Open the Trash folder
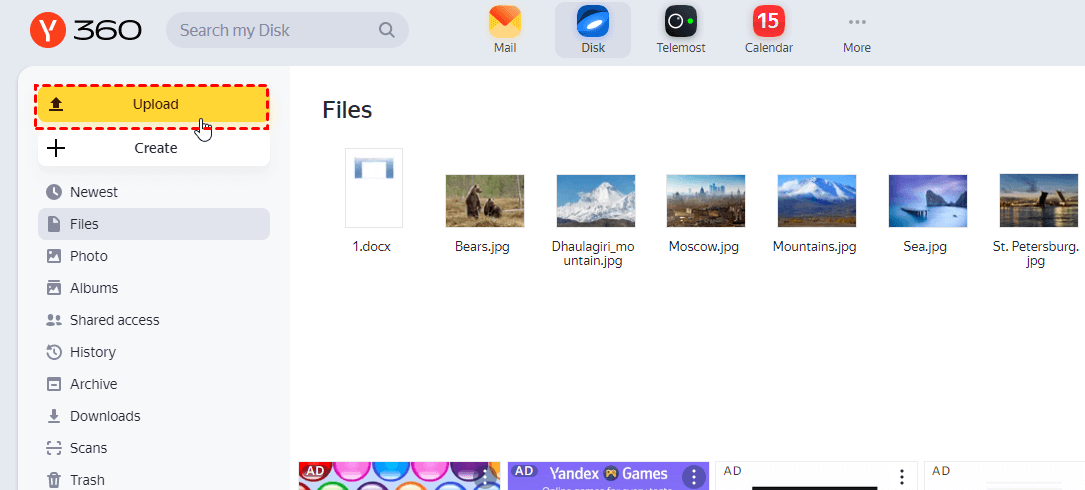The height and width of the screenshot is (490, 1085). tap(154, 480)
